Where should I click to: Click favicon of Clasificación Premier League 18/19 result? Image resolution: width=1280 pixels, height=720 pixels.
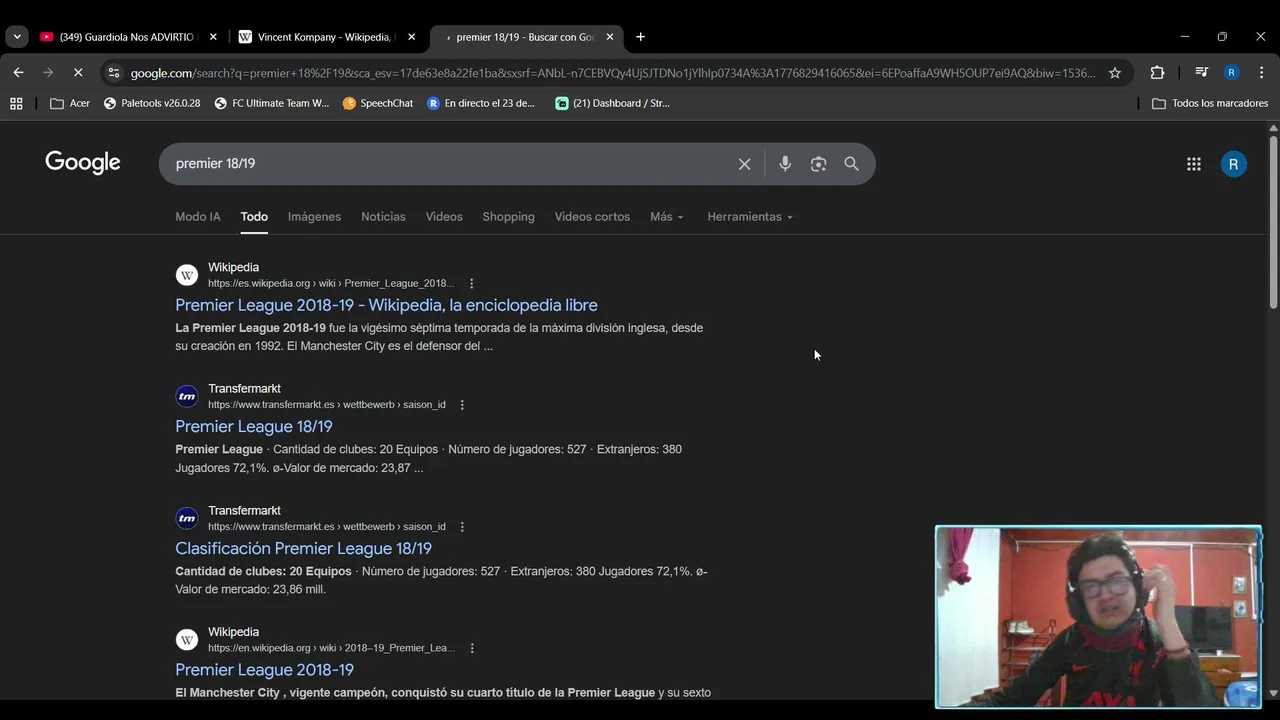pyautogui.click(x=187, y=518)
